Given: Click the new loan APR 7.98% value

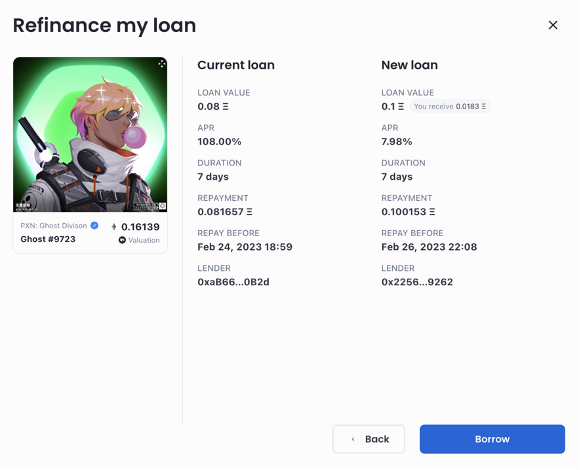Looking at the screenshot, I should click(397, 142).
